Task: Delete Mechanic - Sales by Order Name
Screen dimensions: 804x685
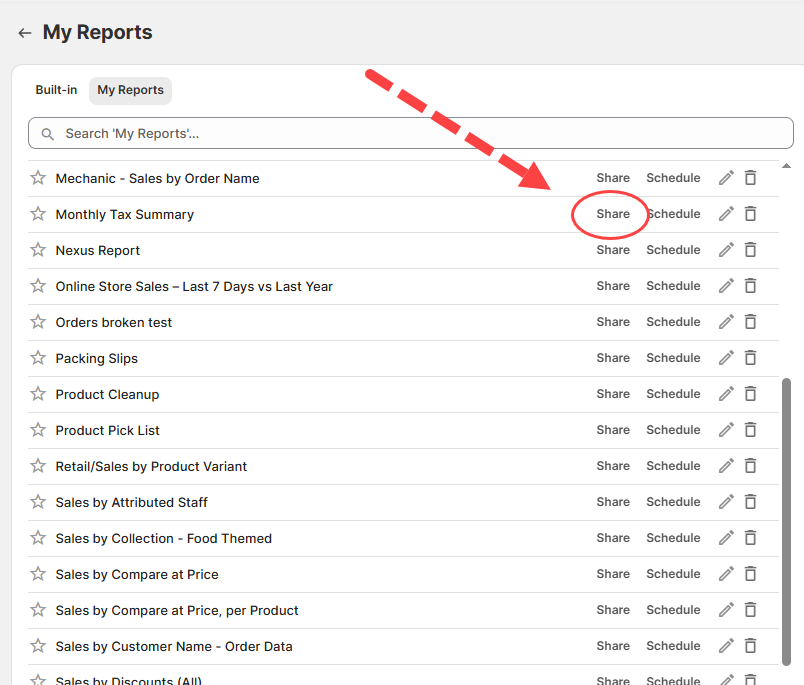Action: [750, 178]
